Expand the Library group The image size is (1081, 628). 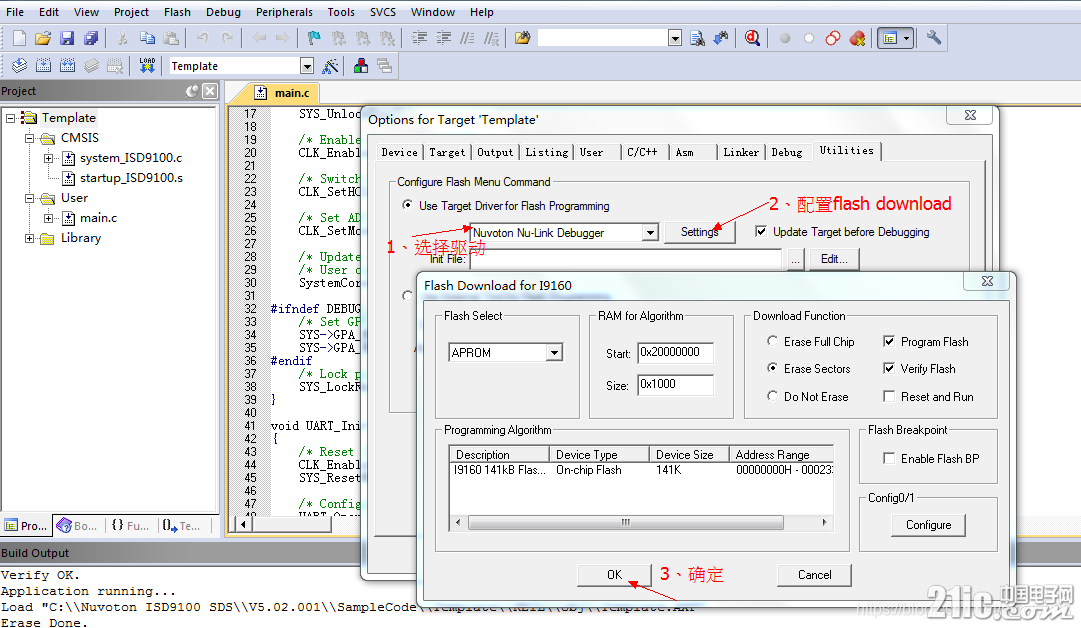[30, 239]
